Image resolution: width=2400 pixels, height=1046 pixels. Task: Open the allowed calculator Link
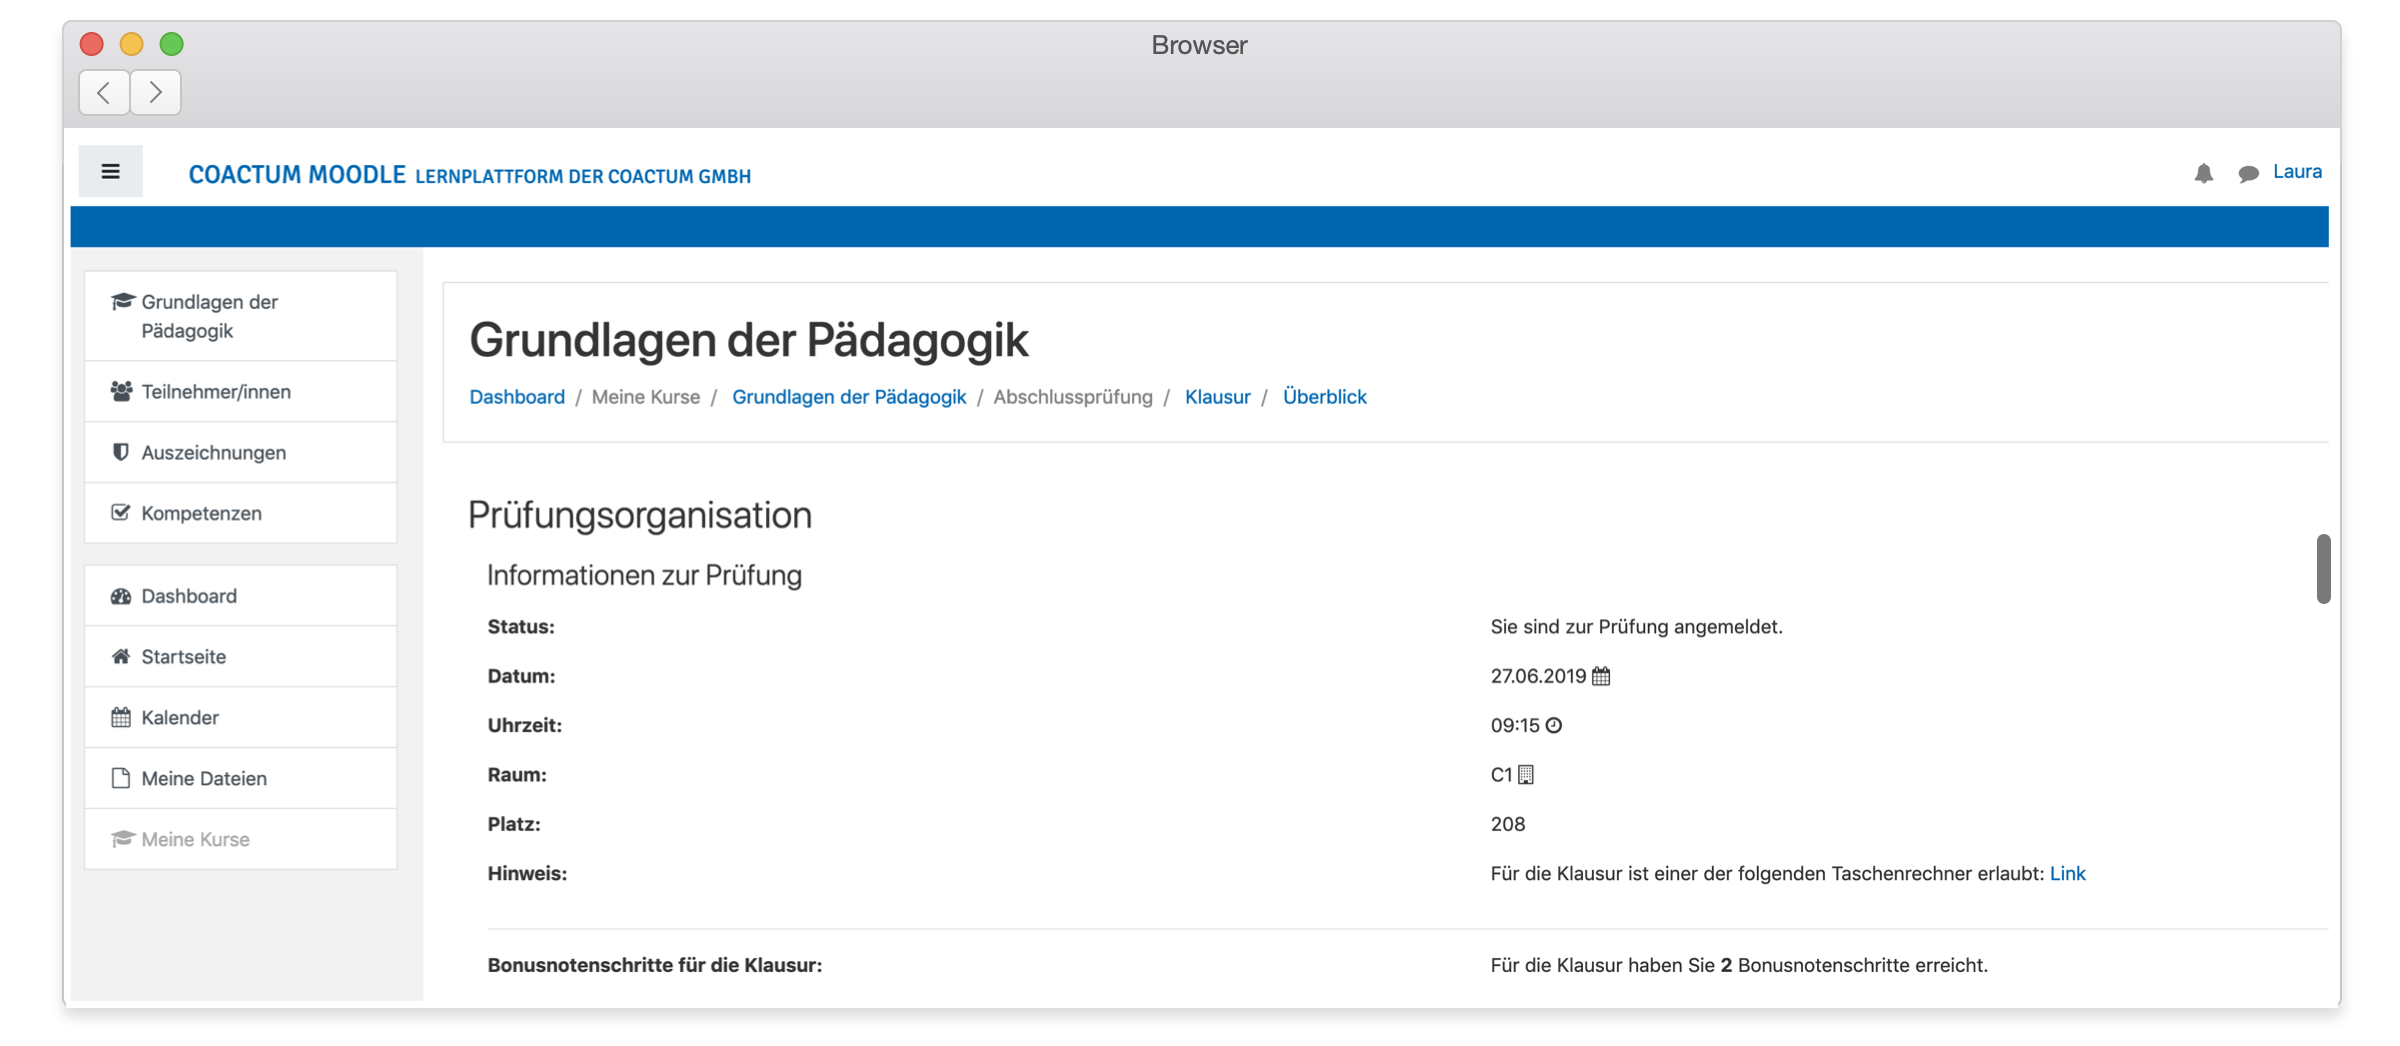pos(2068,873)
